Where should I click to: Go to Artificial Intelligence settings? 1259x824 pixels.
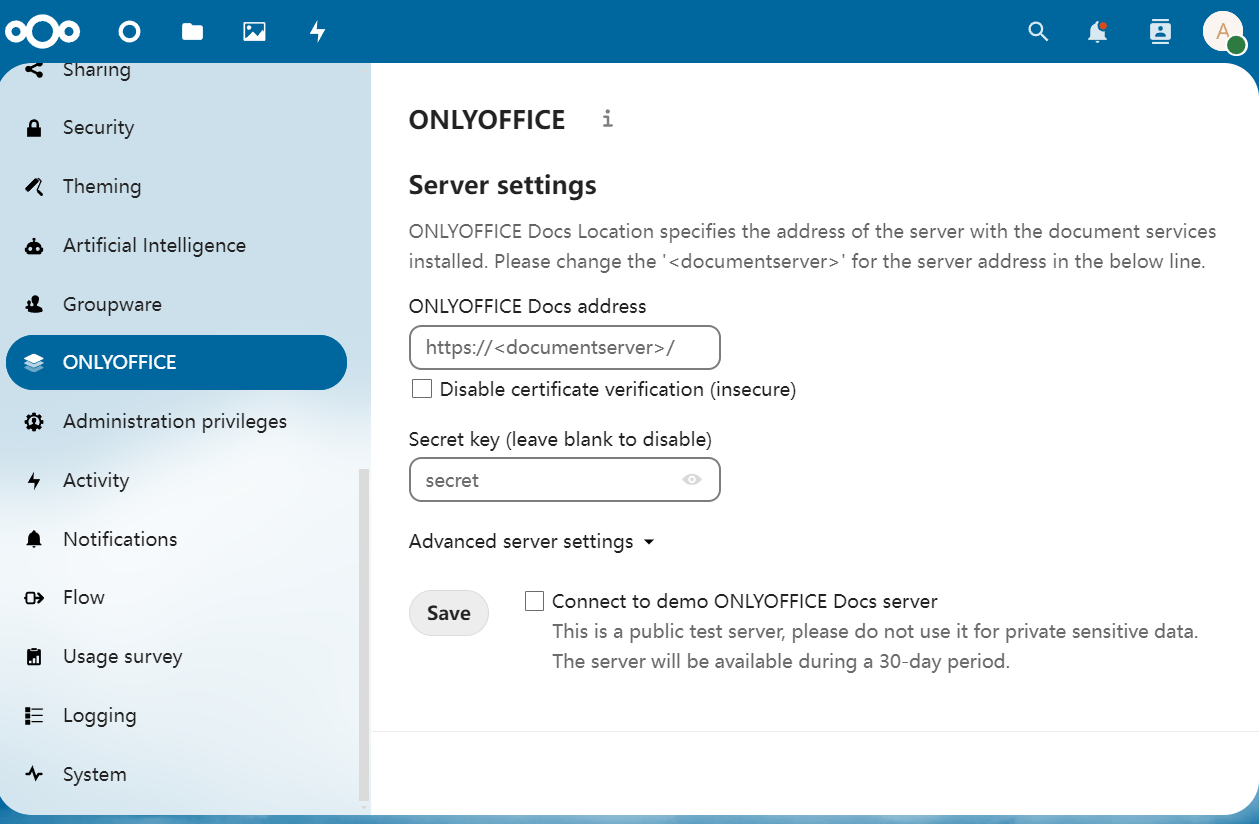tap(154, 245)
